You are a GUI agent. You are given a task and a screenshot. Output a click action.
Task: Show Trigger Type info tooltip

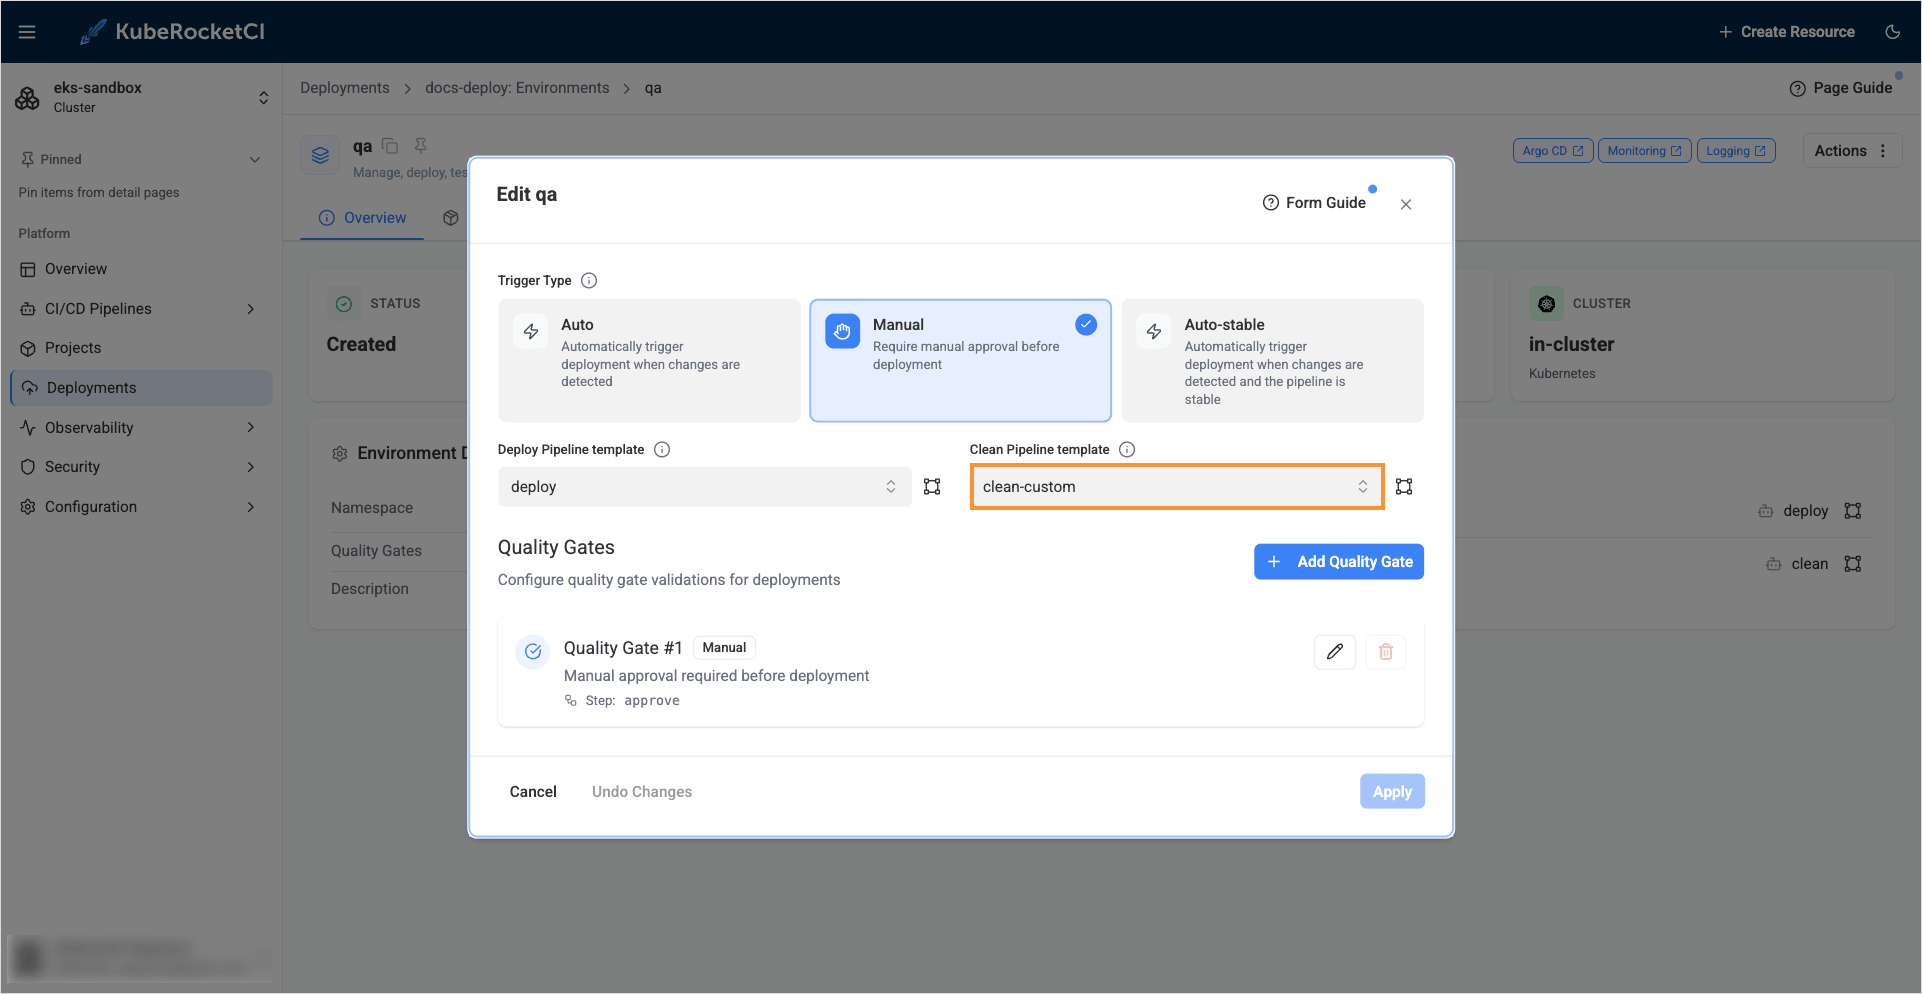[x=589, y=281]
